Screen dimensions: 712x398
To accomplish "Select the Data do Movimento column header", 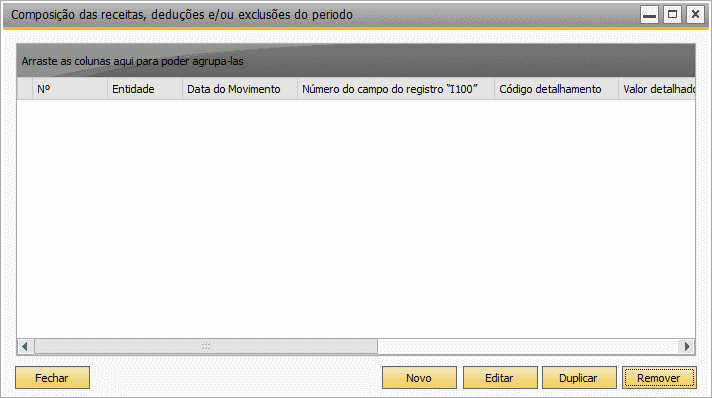I will pyautogui.click(x=240, y=89).
